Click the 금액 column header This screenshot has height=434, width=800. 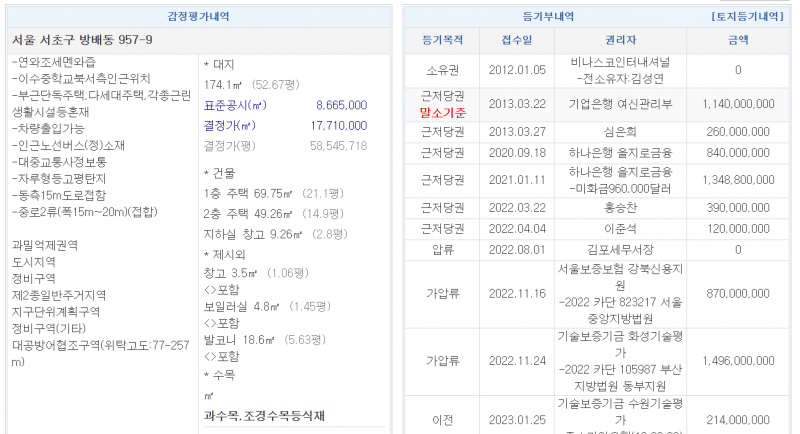[738, 40]
